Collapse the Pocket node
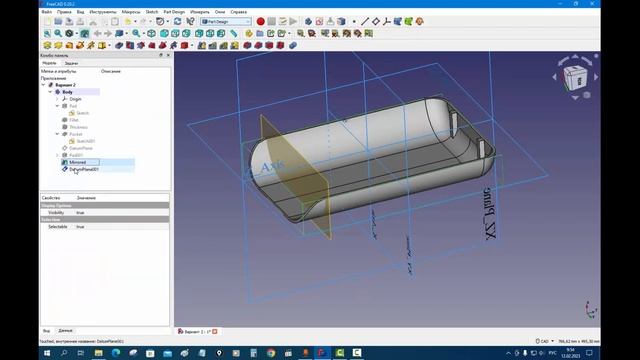This screenshot has height=360, width=640. pyautogui.click(x=57, y=134)
